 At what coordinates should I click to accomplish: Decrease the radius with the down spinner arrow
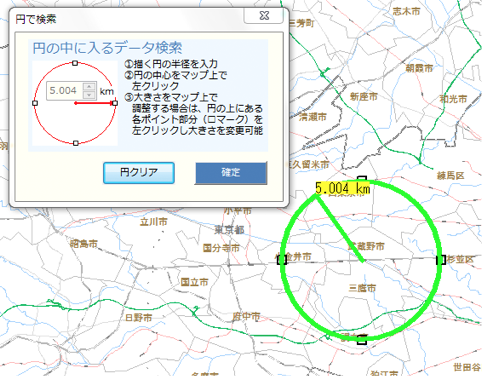pyautogui.click(x=89, y=95)
